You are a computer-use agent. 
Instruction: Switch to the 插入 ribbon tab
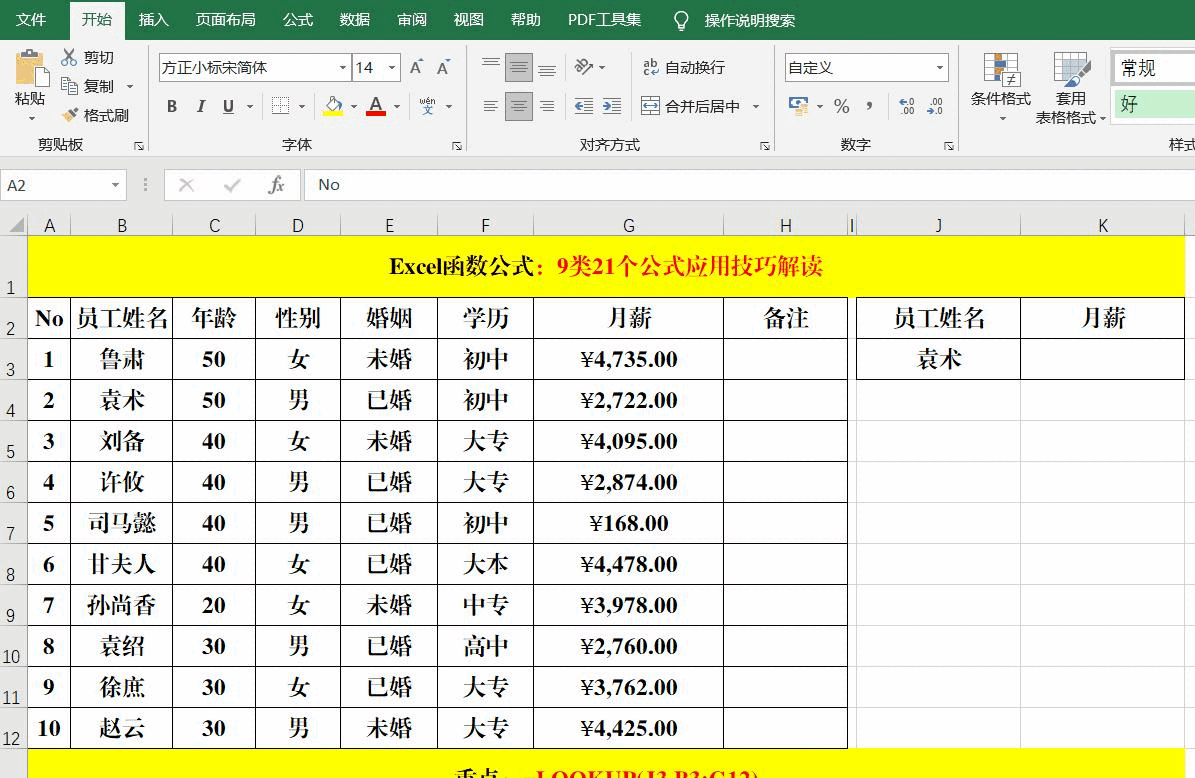click(x=152, y=19)
